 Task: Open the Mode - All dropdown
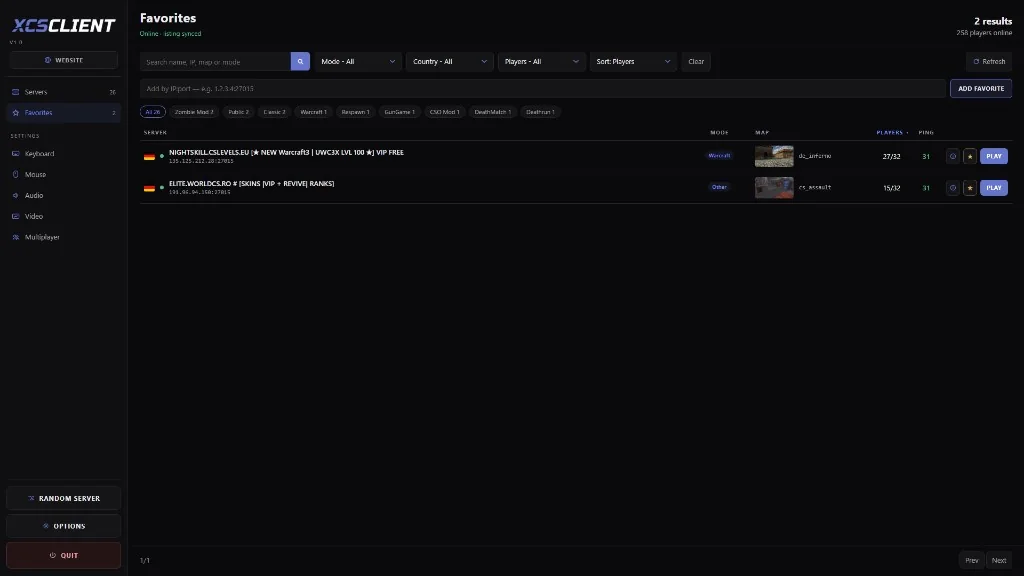pos(358,61)
